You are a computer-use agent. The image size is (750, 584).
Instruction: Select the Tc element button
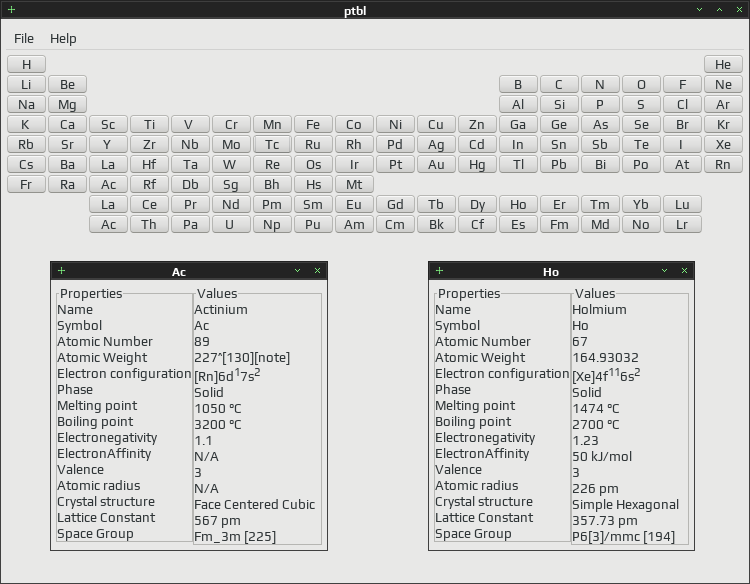(x=272, y=144)
